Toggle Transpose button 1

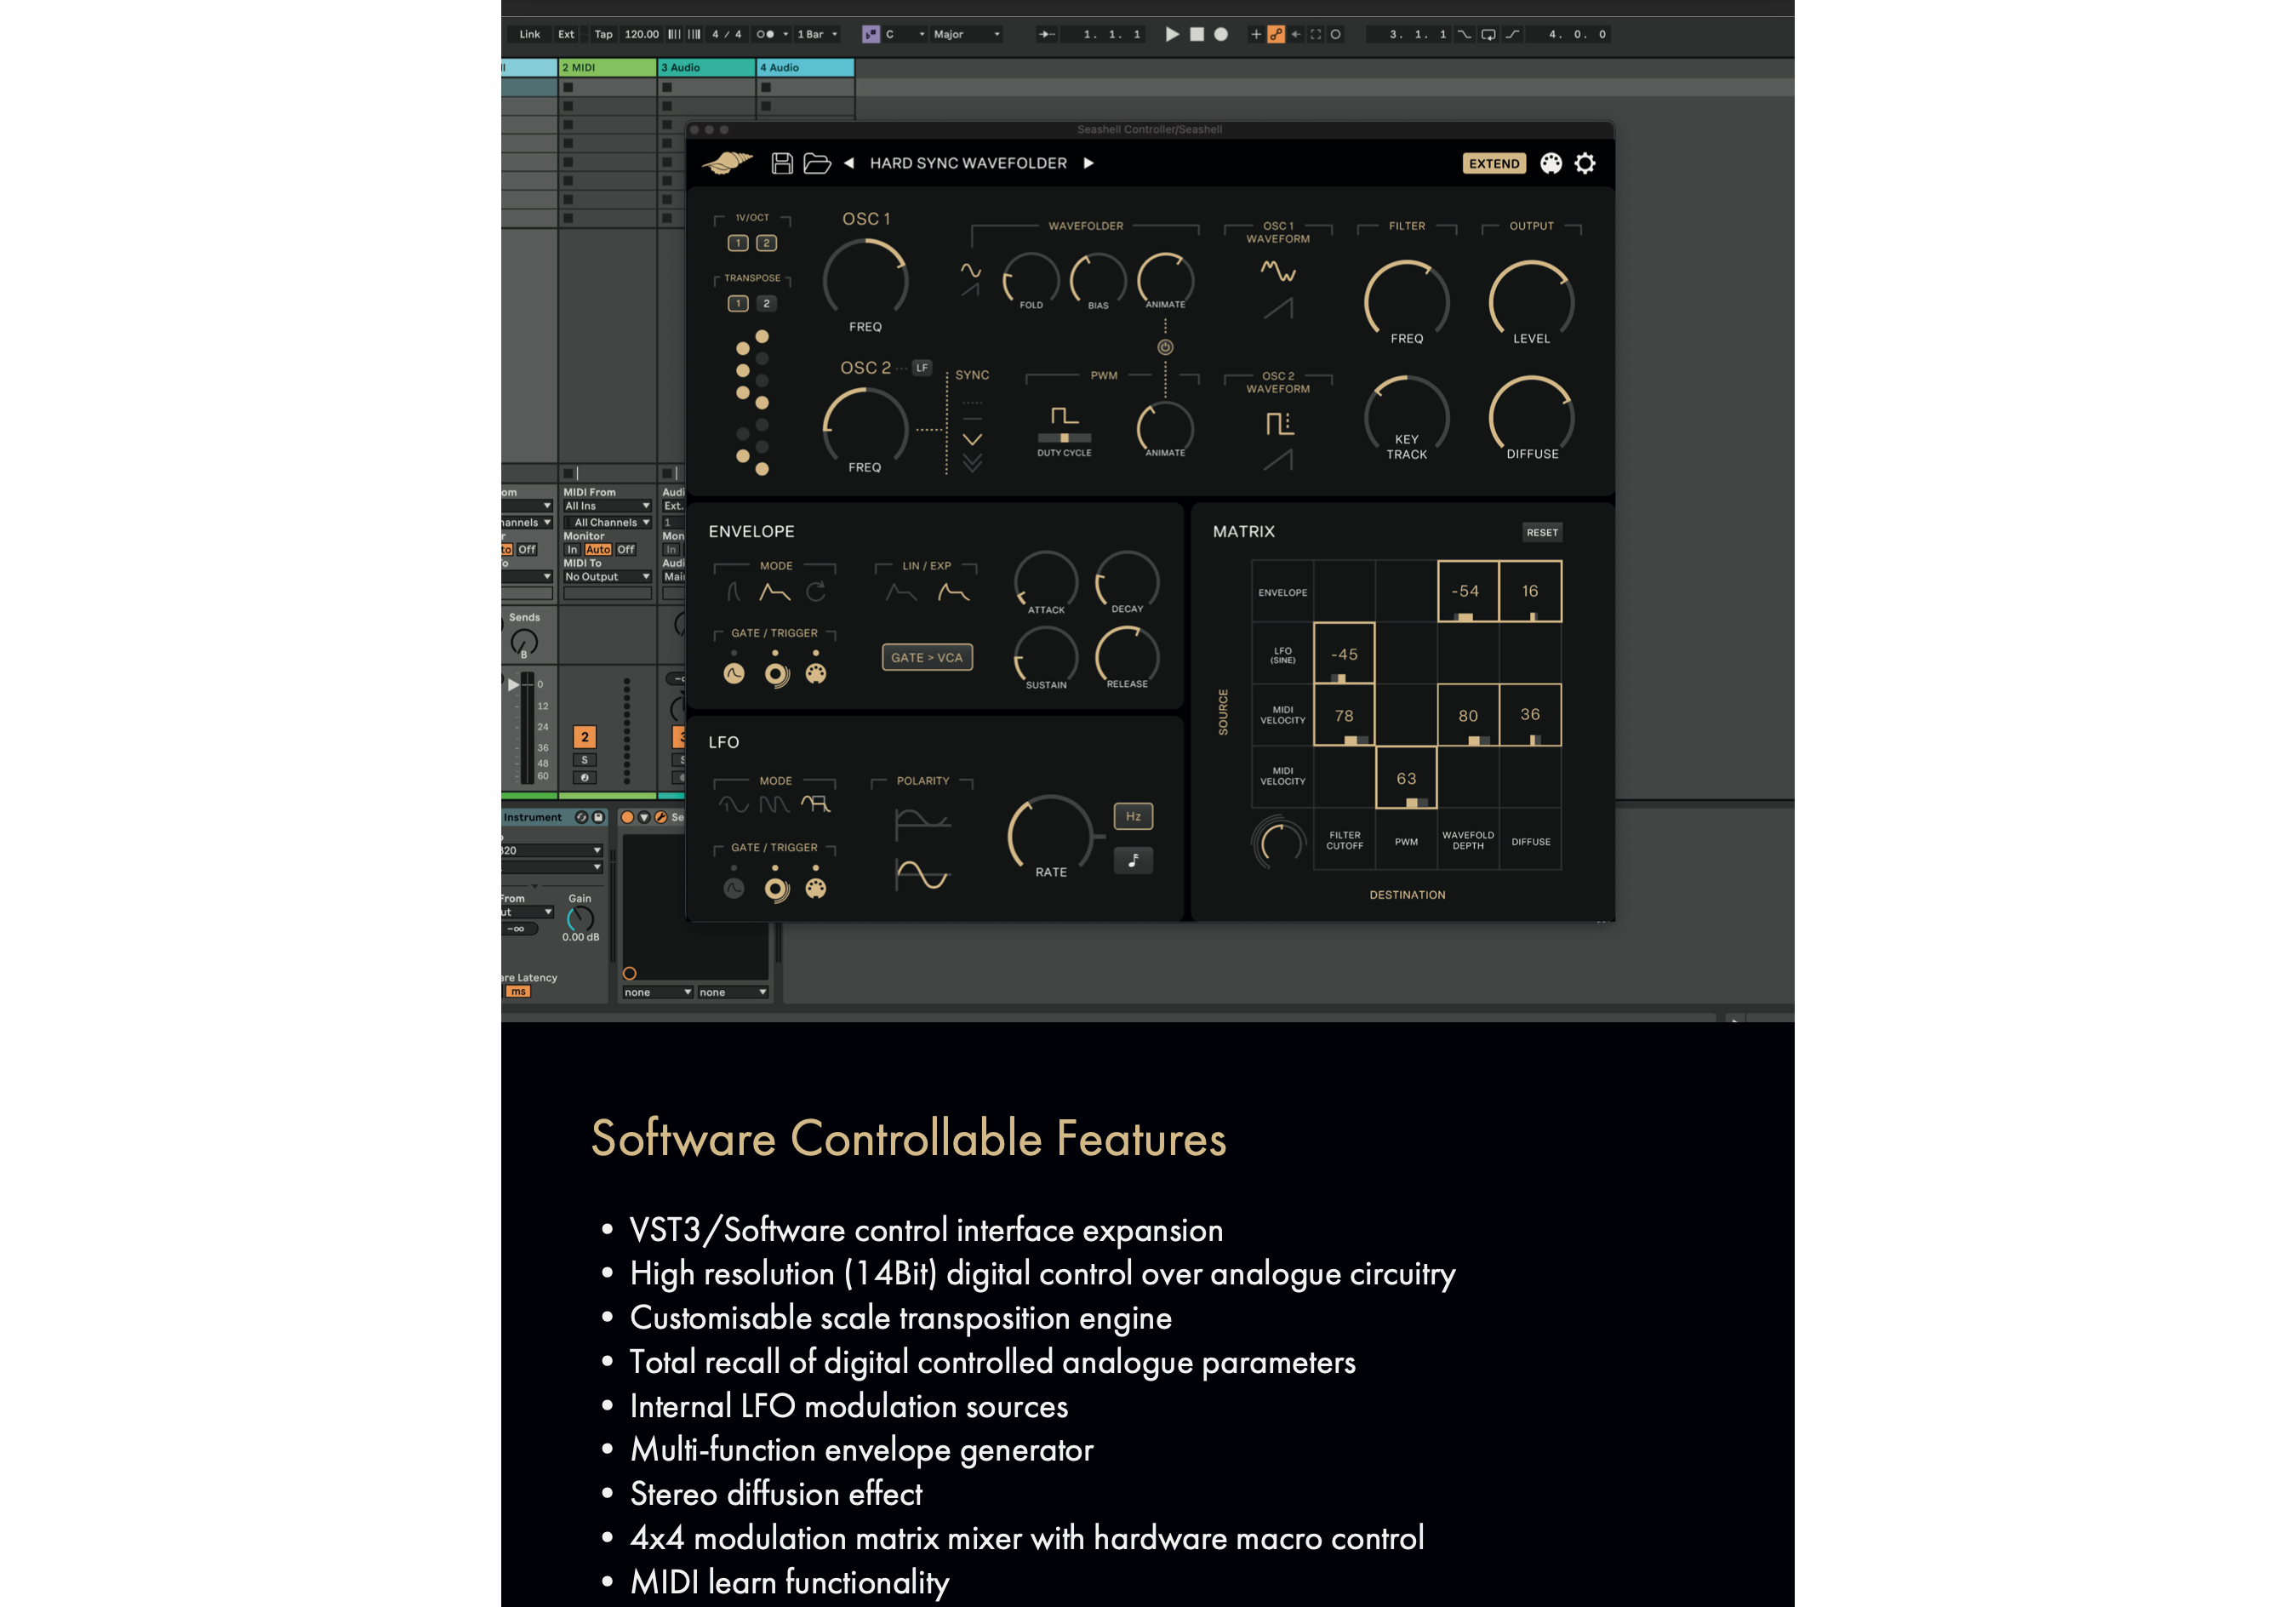pos(738,303)
